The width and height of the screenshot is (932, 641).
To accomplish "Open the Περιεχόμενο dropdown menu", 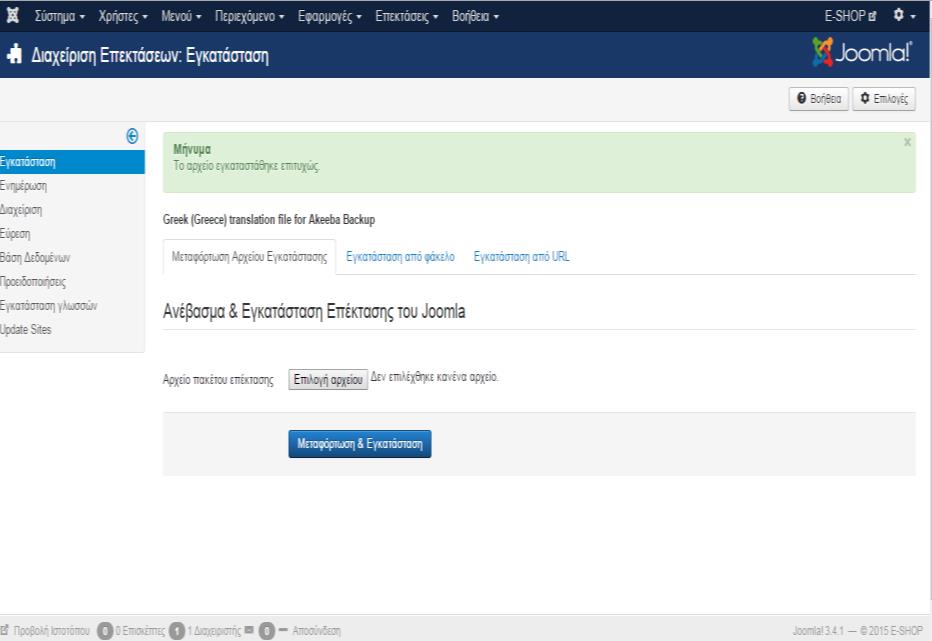I will [250, 16].
